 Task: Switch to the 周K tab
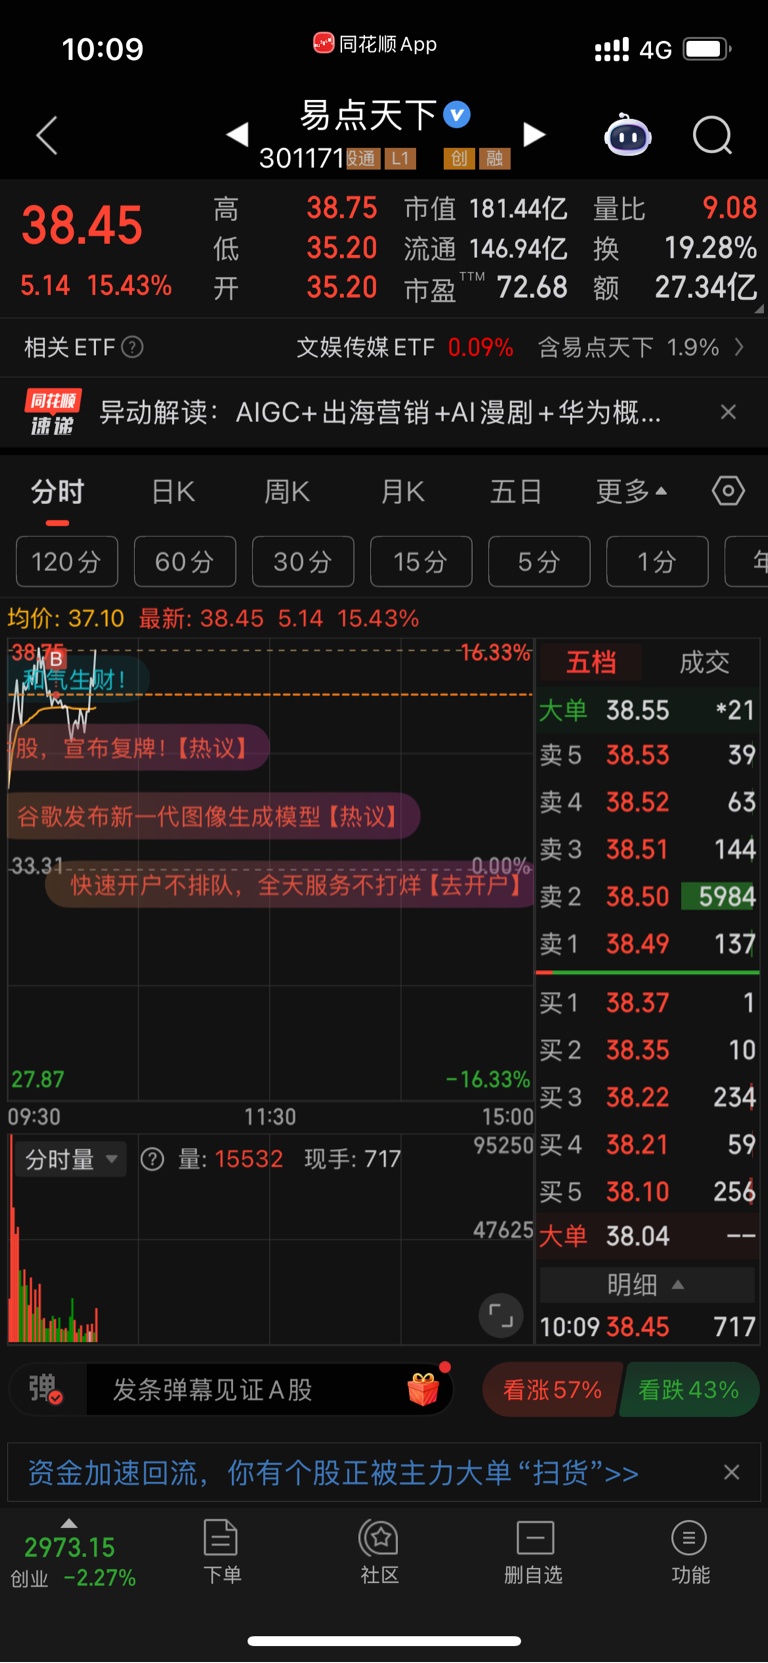click(x=287, y=491)
